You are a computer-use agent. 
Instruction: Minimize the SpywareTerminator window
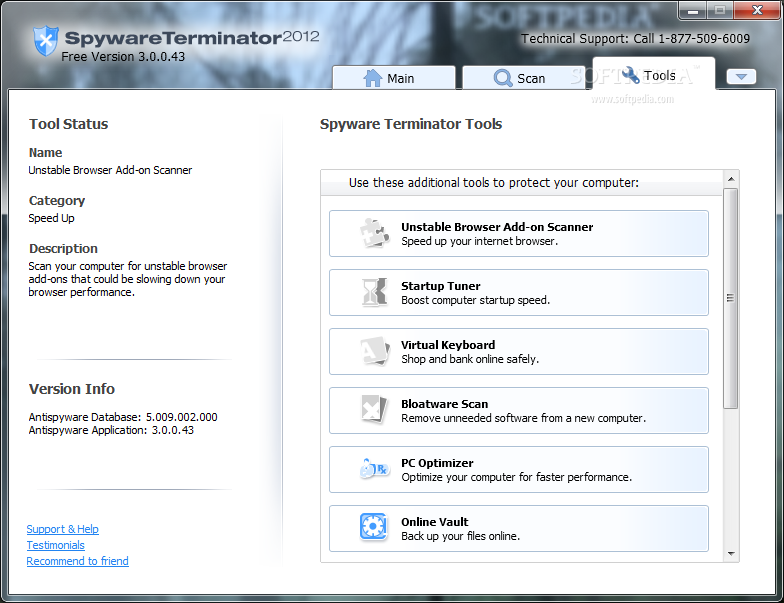pyautogui.click(x=693, y=10)
